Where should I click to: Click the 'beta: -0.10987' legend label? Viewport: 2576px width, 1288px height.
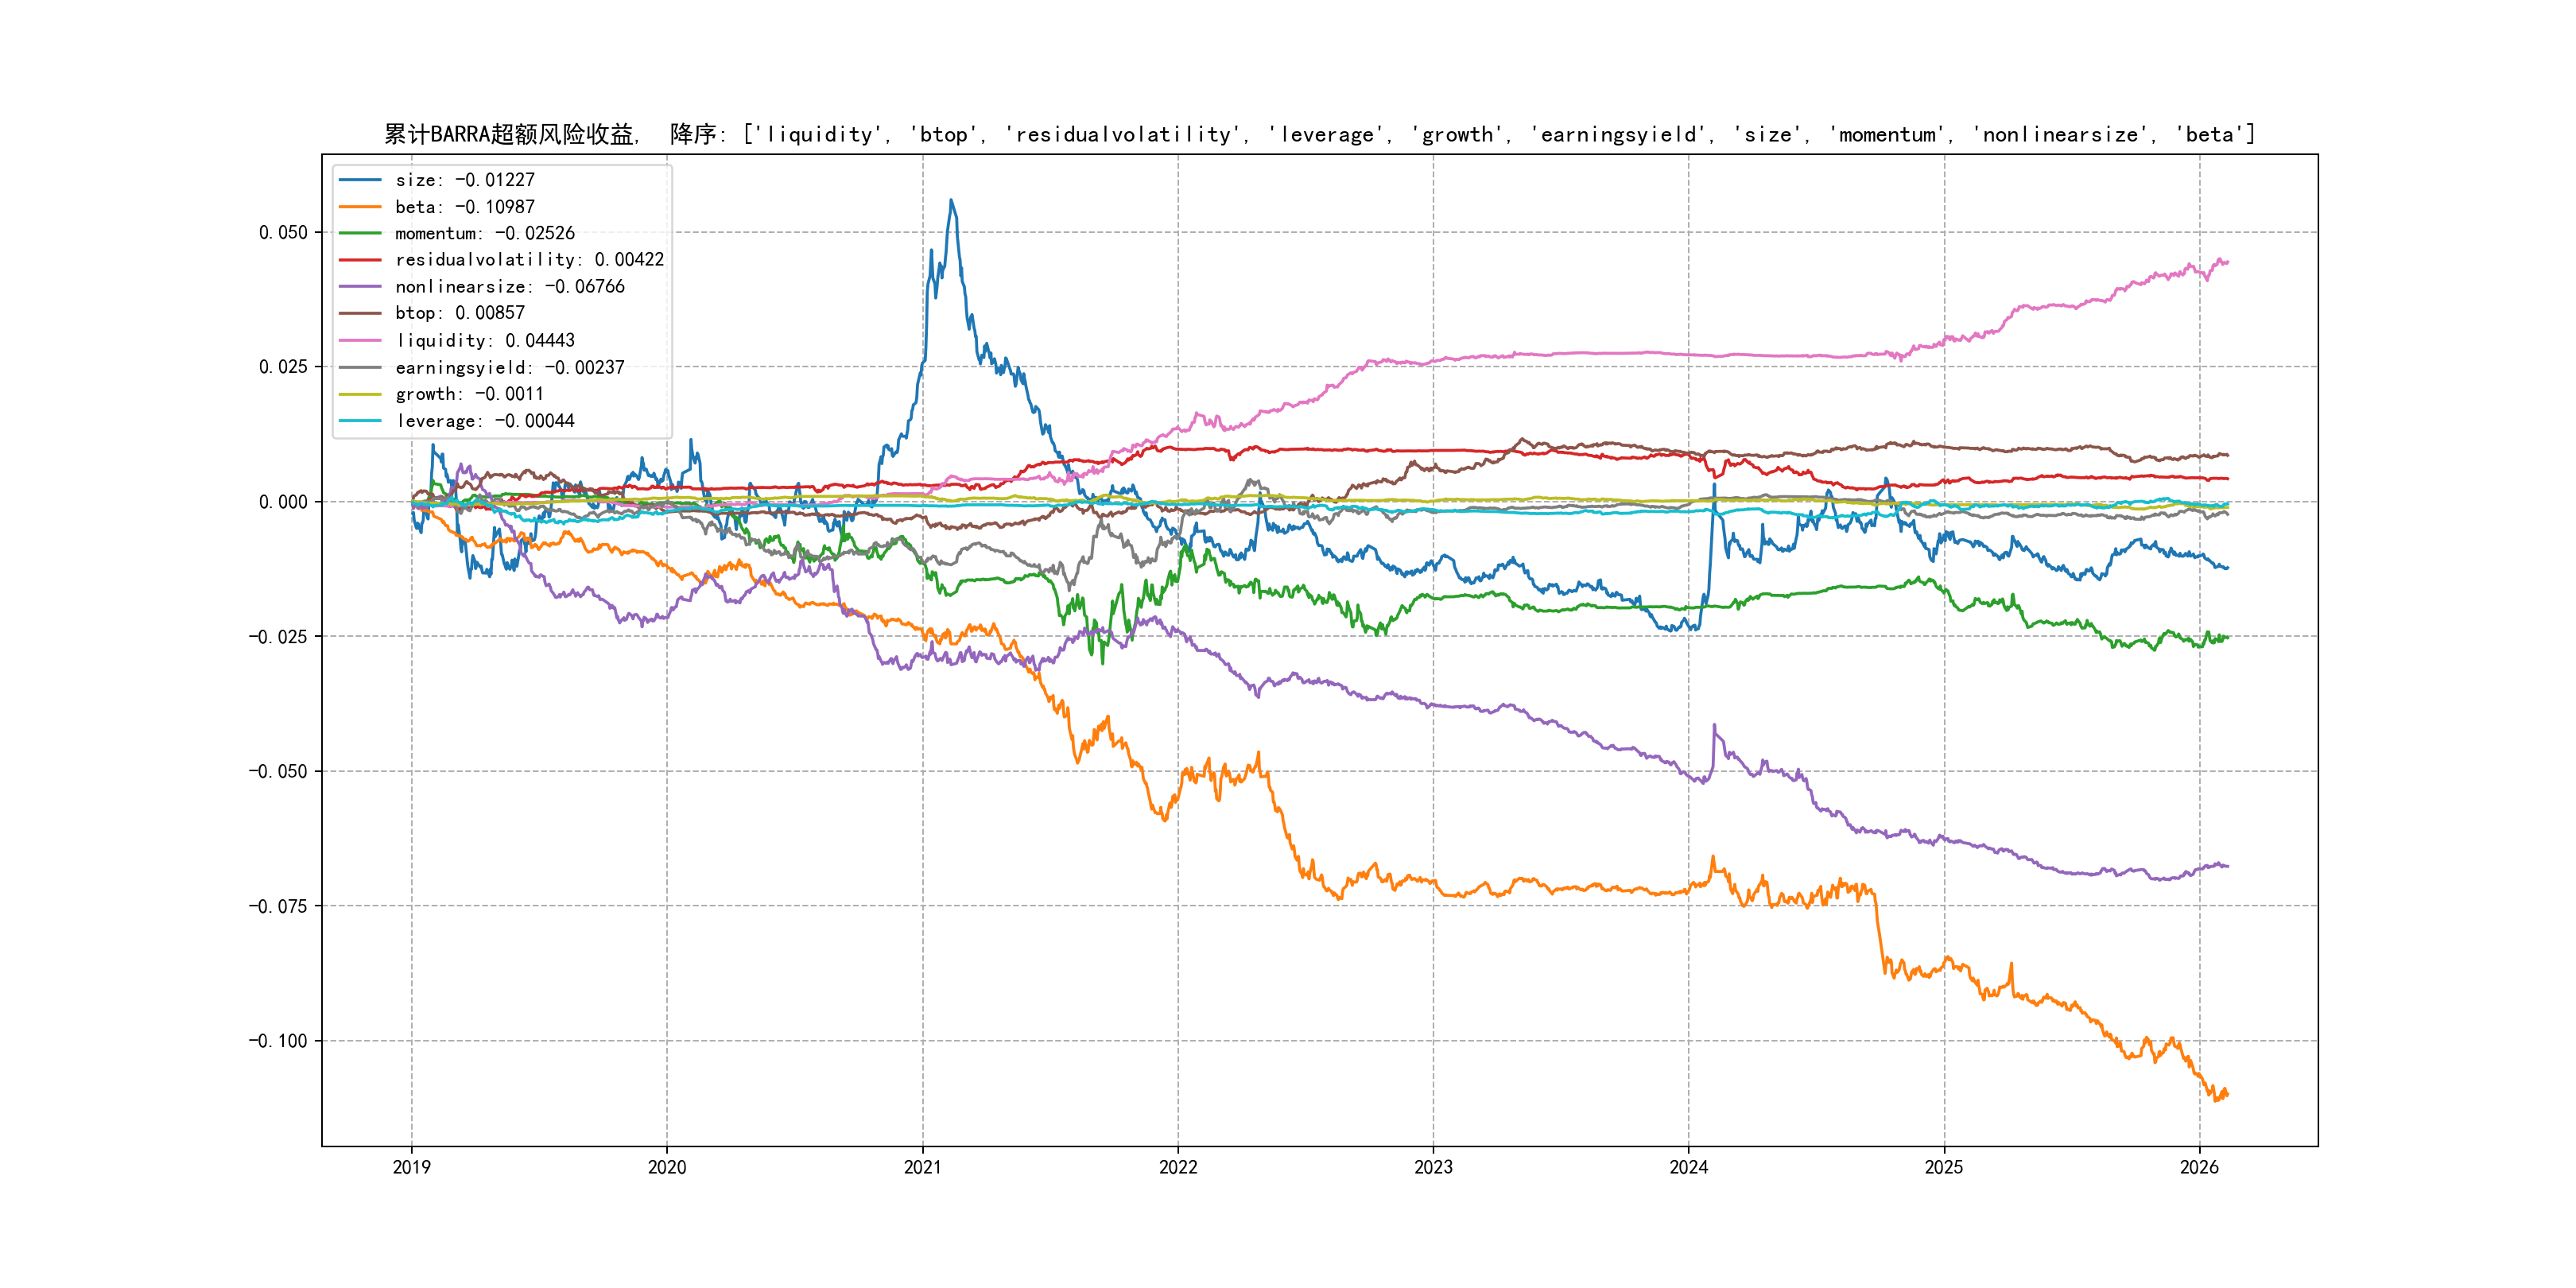(465, 207)
